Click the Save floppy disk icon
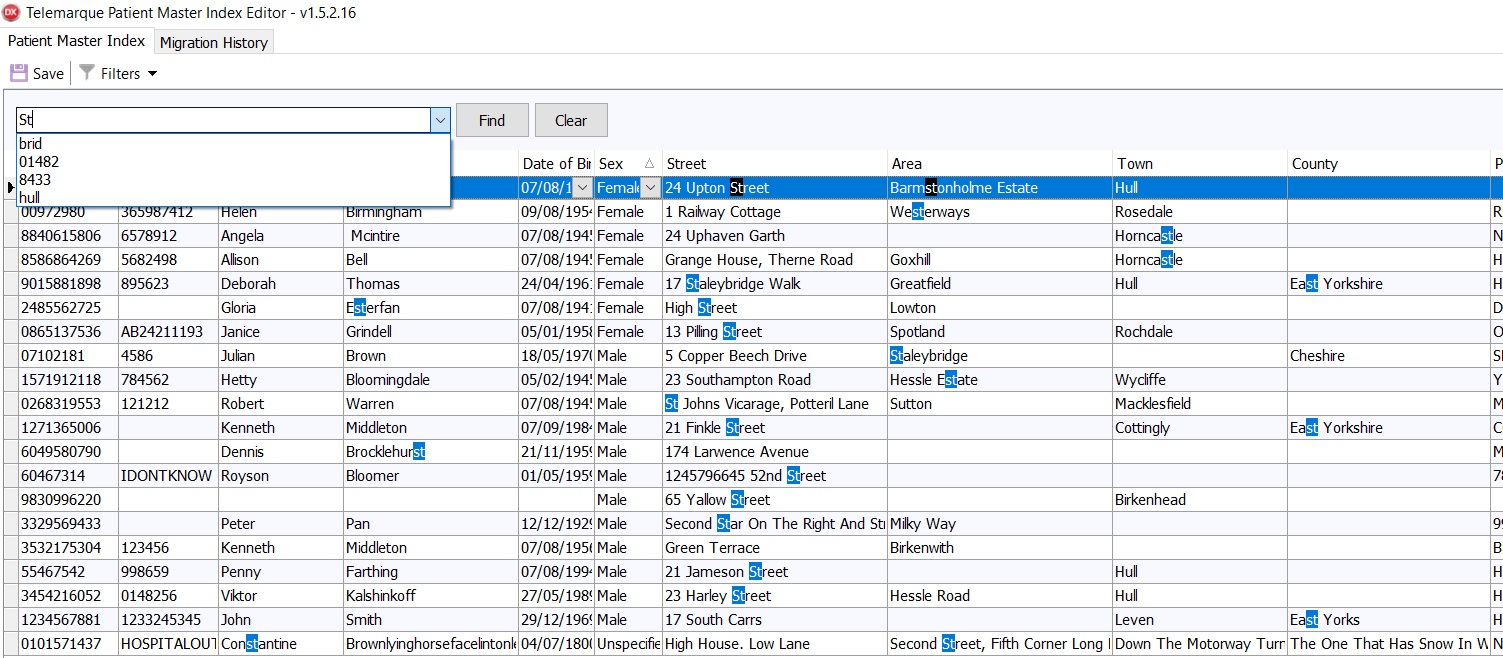Image resolution: width=1503 pixels, height=658 pixels. click(x=19, y=73)
